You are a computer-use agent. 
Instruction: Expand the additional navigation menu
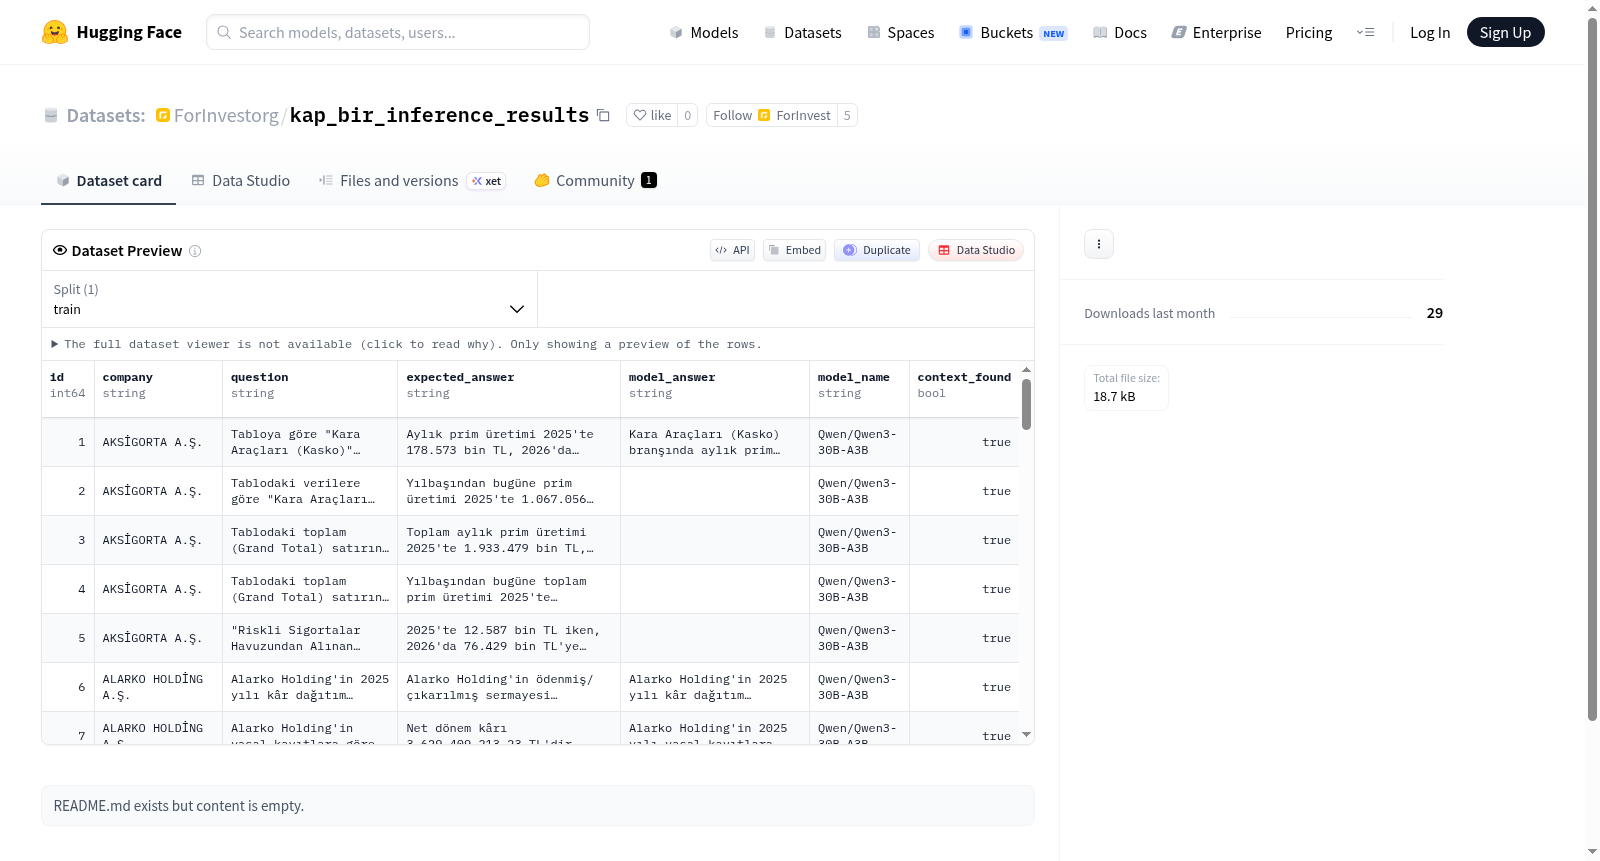[1365, 32]
